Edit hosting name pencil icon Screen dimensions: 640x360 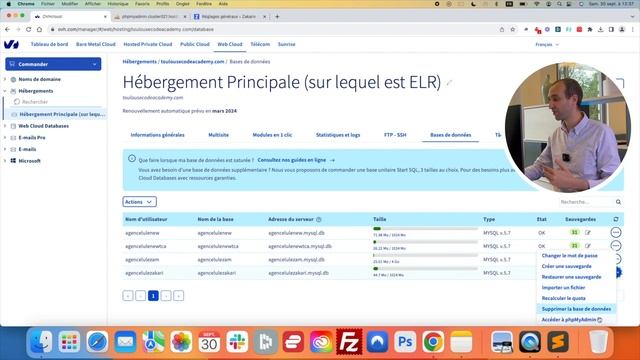(x=449, y=83)
